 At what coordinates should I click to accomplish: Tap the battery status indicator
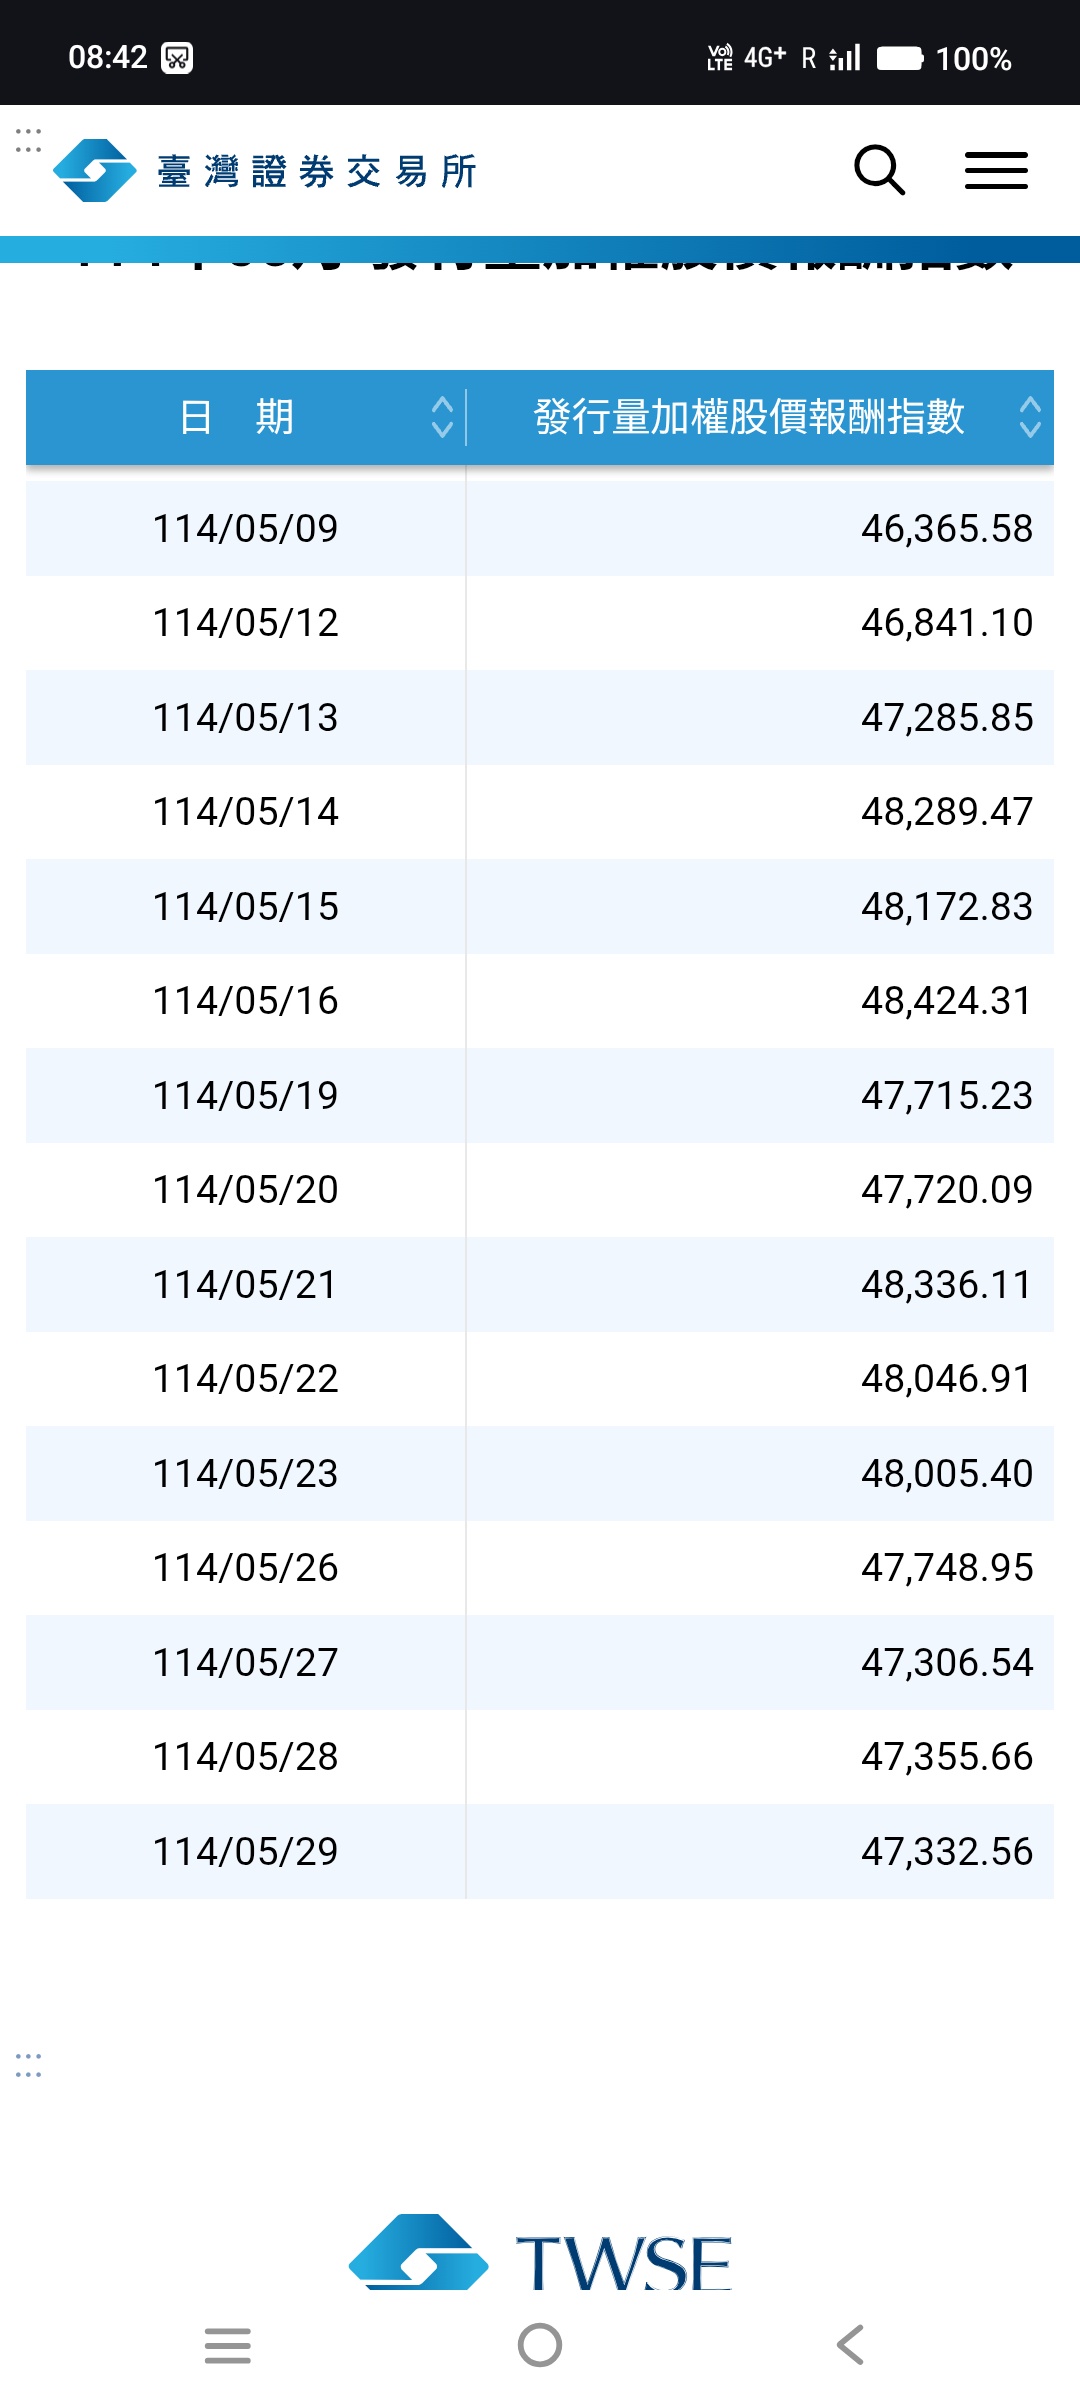click(900, 58)
